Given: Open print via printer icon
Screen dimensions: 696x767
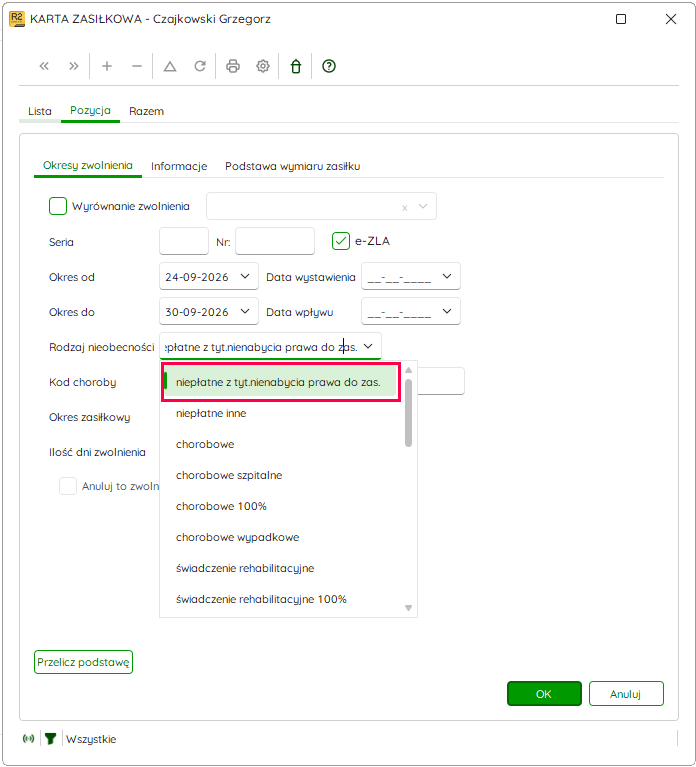Looking at the screenshot, I should [x=233, y=66].
